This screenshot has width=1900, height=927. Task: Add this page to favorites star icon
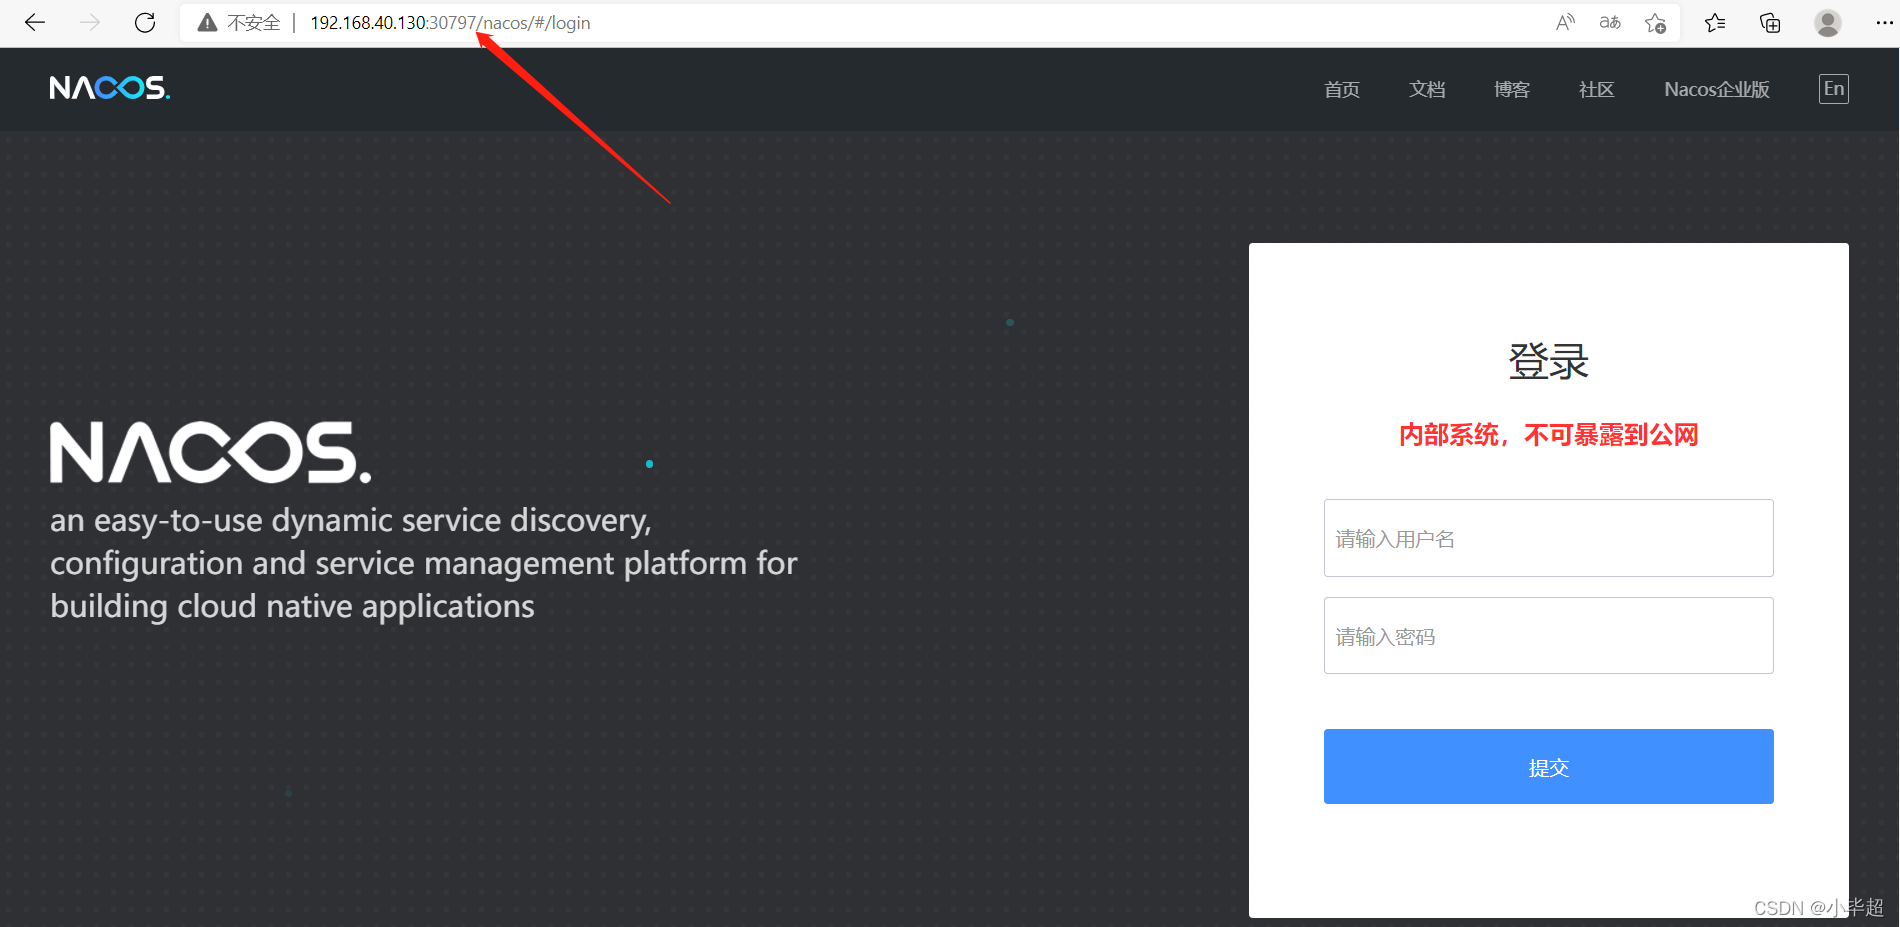click(x=1655, y=22)
